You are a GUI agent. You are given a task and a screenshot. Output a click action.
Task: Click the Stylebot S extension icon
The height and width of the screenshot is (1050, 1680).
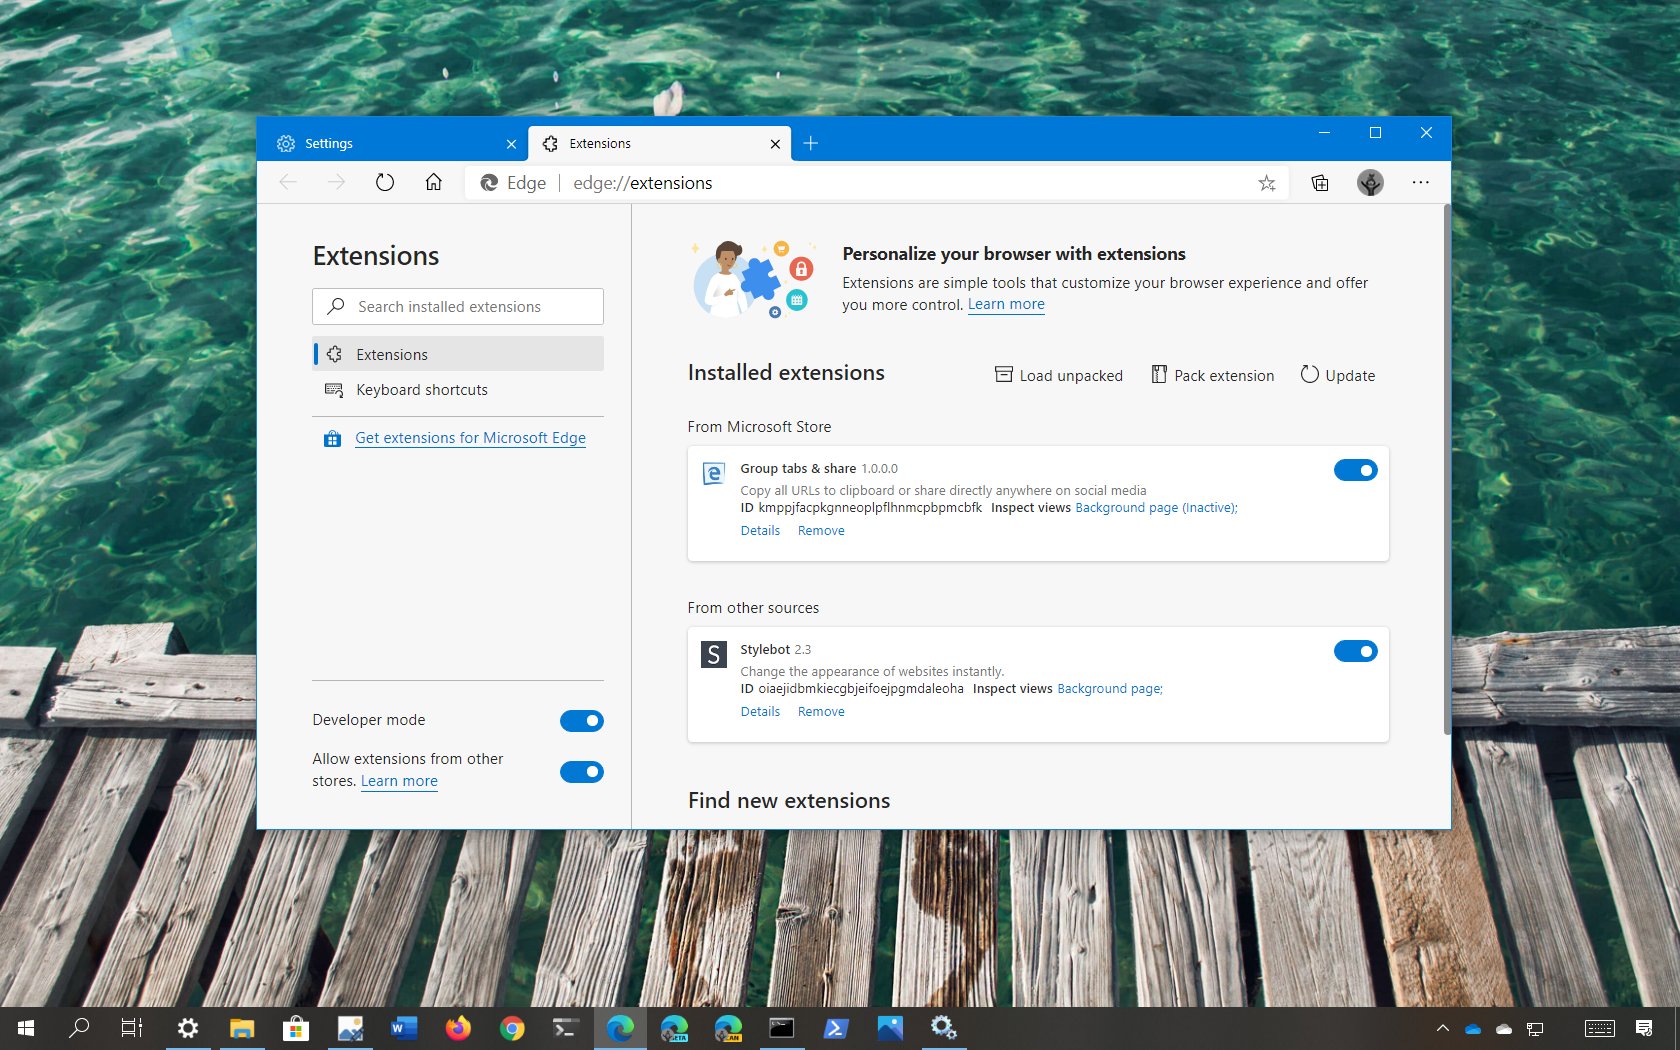(x=713, y=655)
